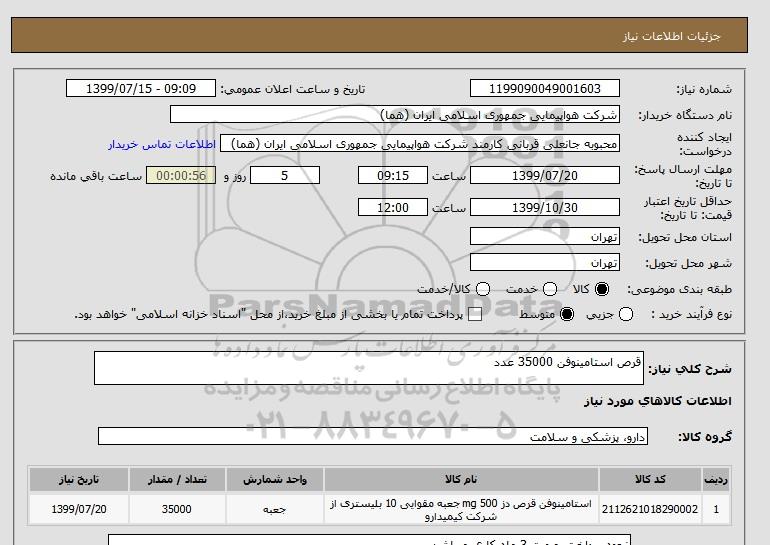The width and height of the screenshot is (770, 545).
Task: Click the delivery province field تهران
Action: pyautogui.click(x=545, y=237)
